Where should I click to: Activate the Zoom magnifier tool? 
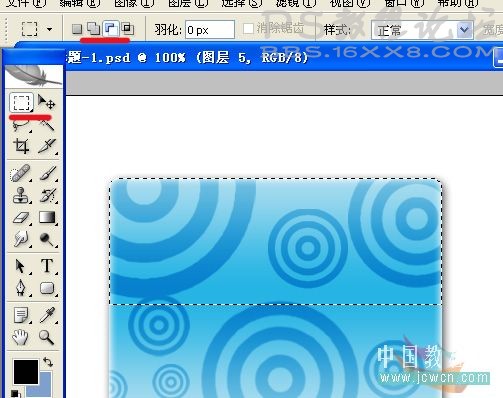pos(46,337)
